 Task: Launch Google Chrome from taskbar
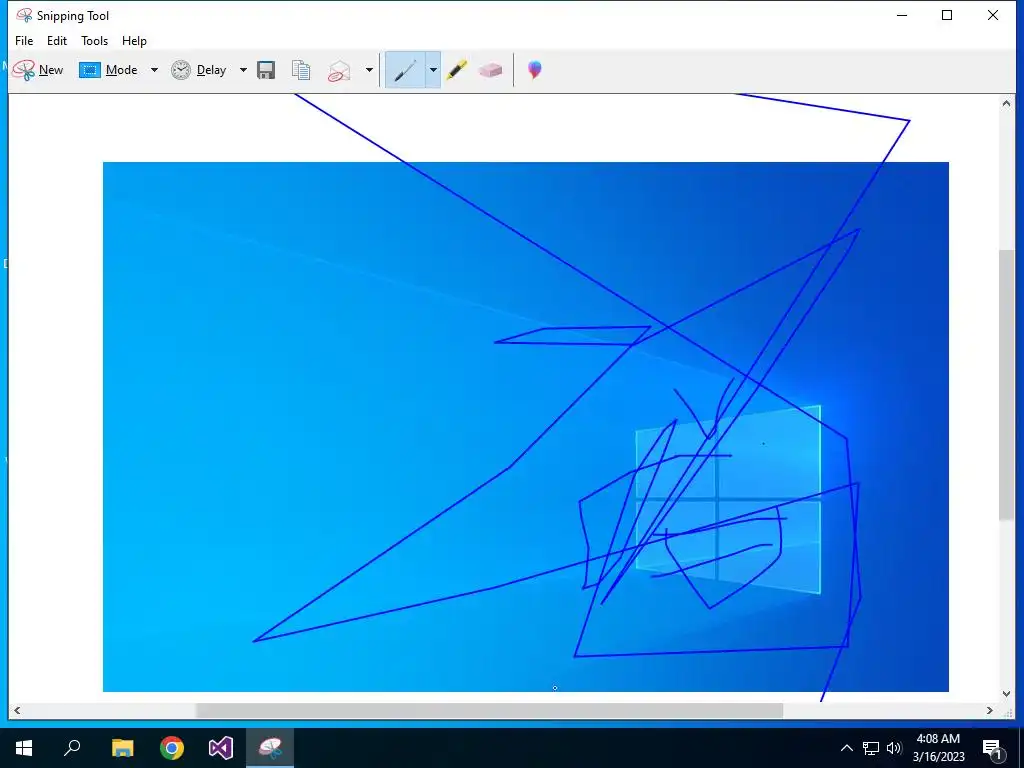pos(172,748)
